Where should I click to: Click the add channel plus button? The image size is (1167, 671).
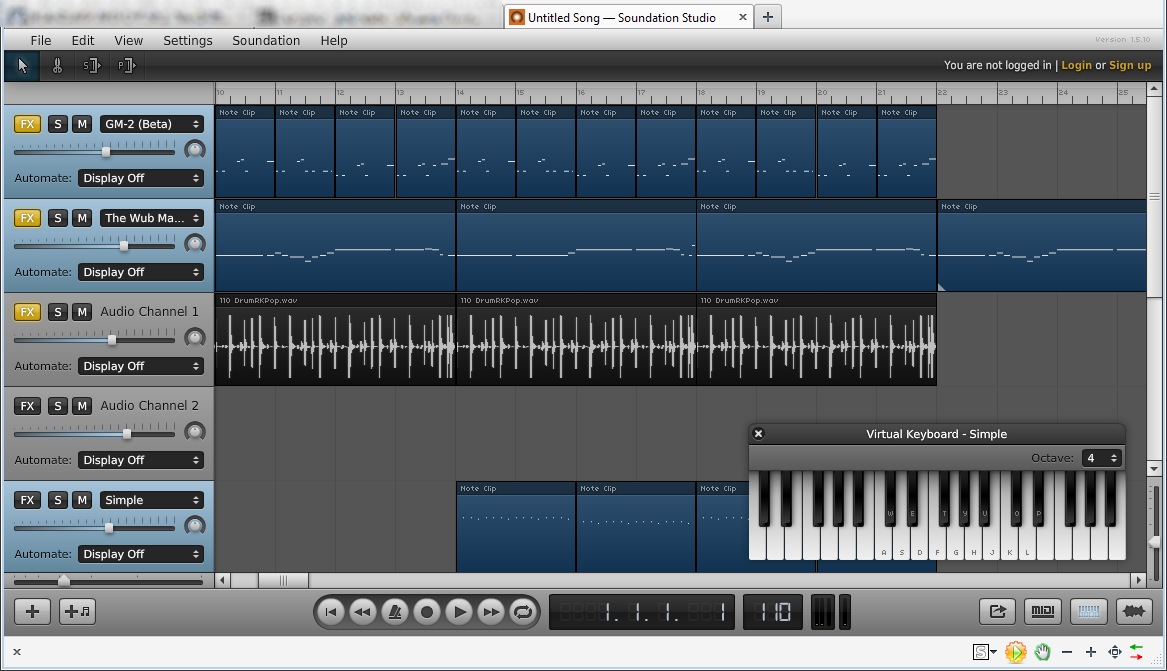[x=32, y=611]
